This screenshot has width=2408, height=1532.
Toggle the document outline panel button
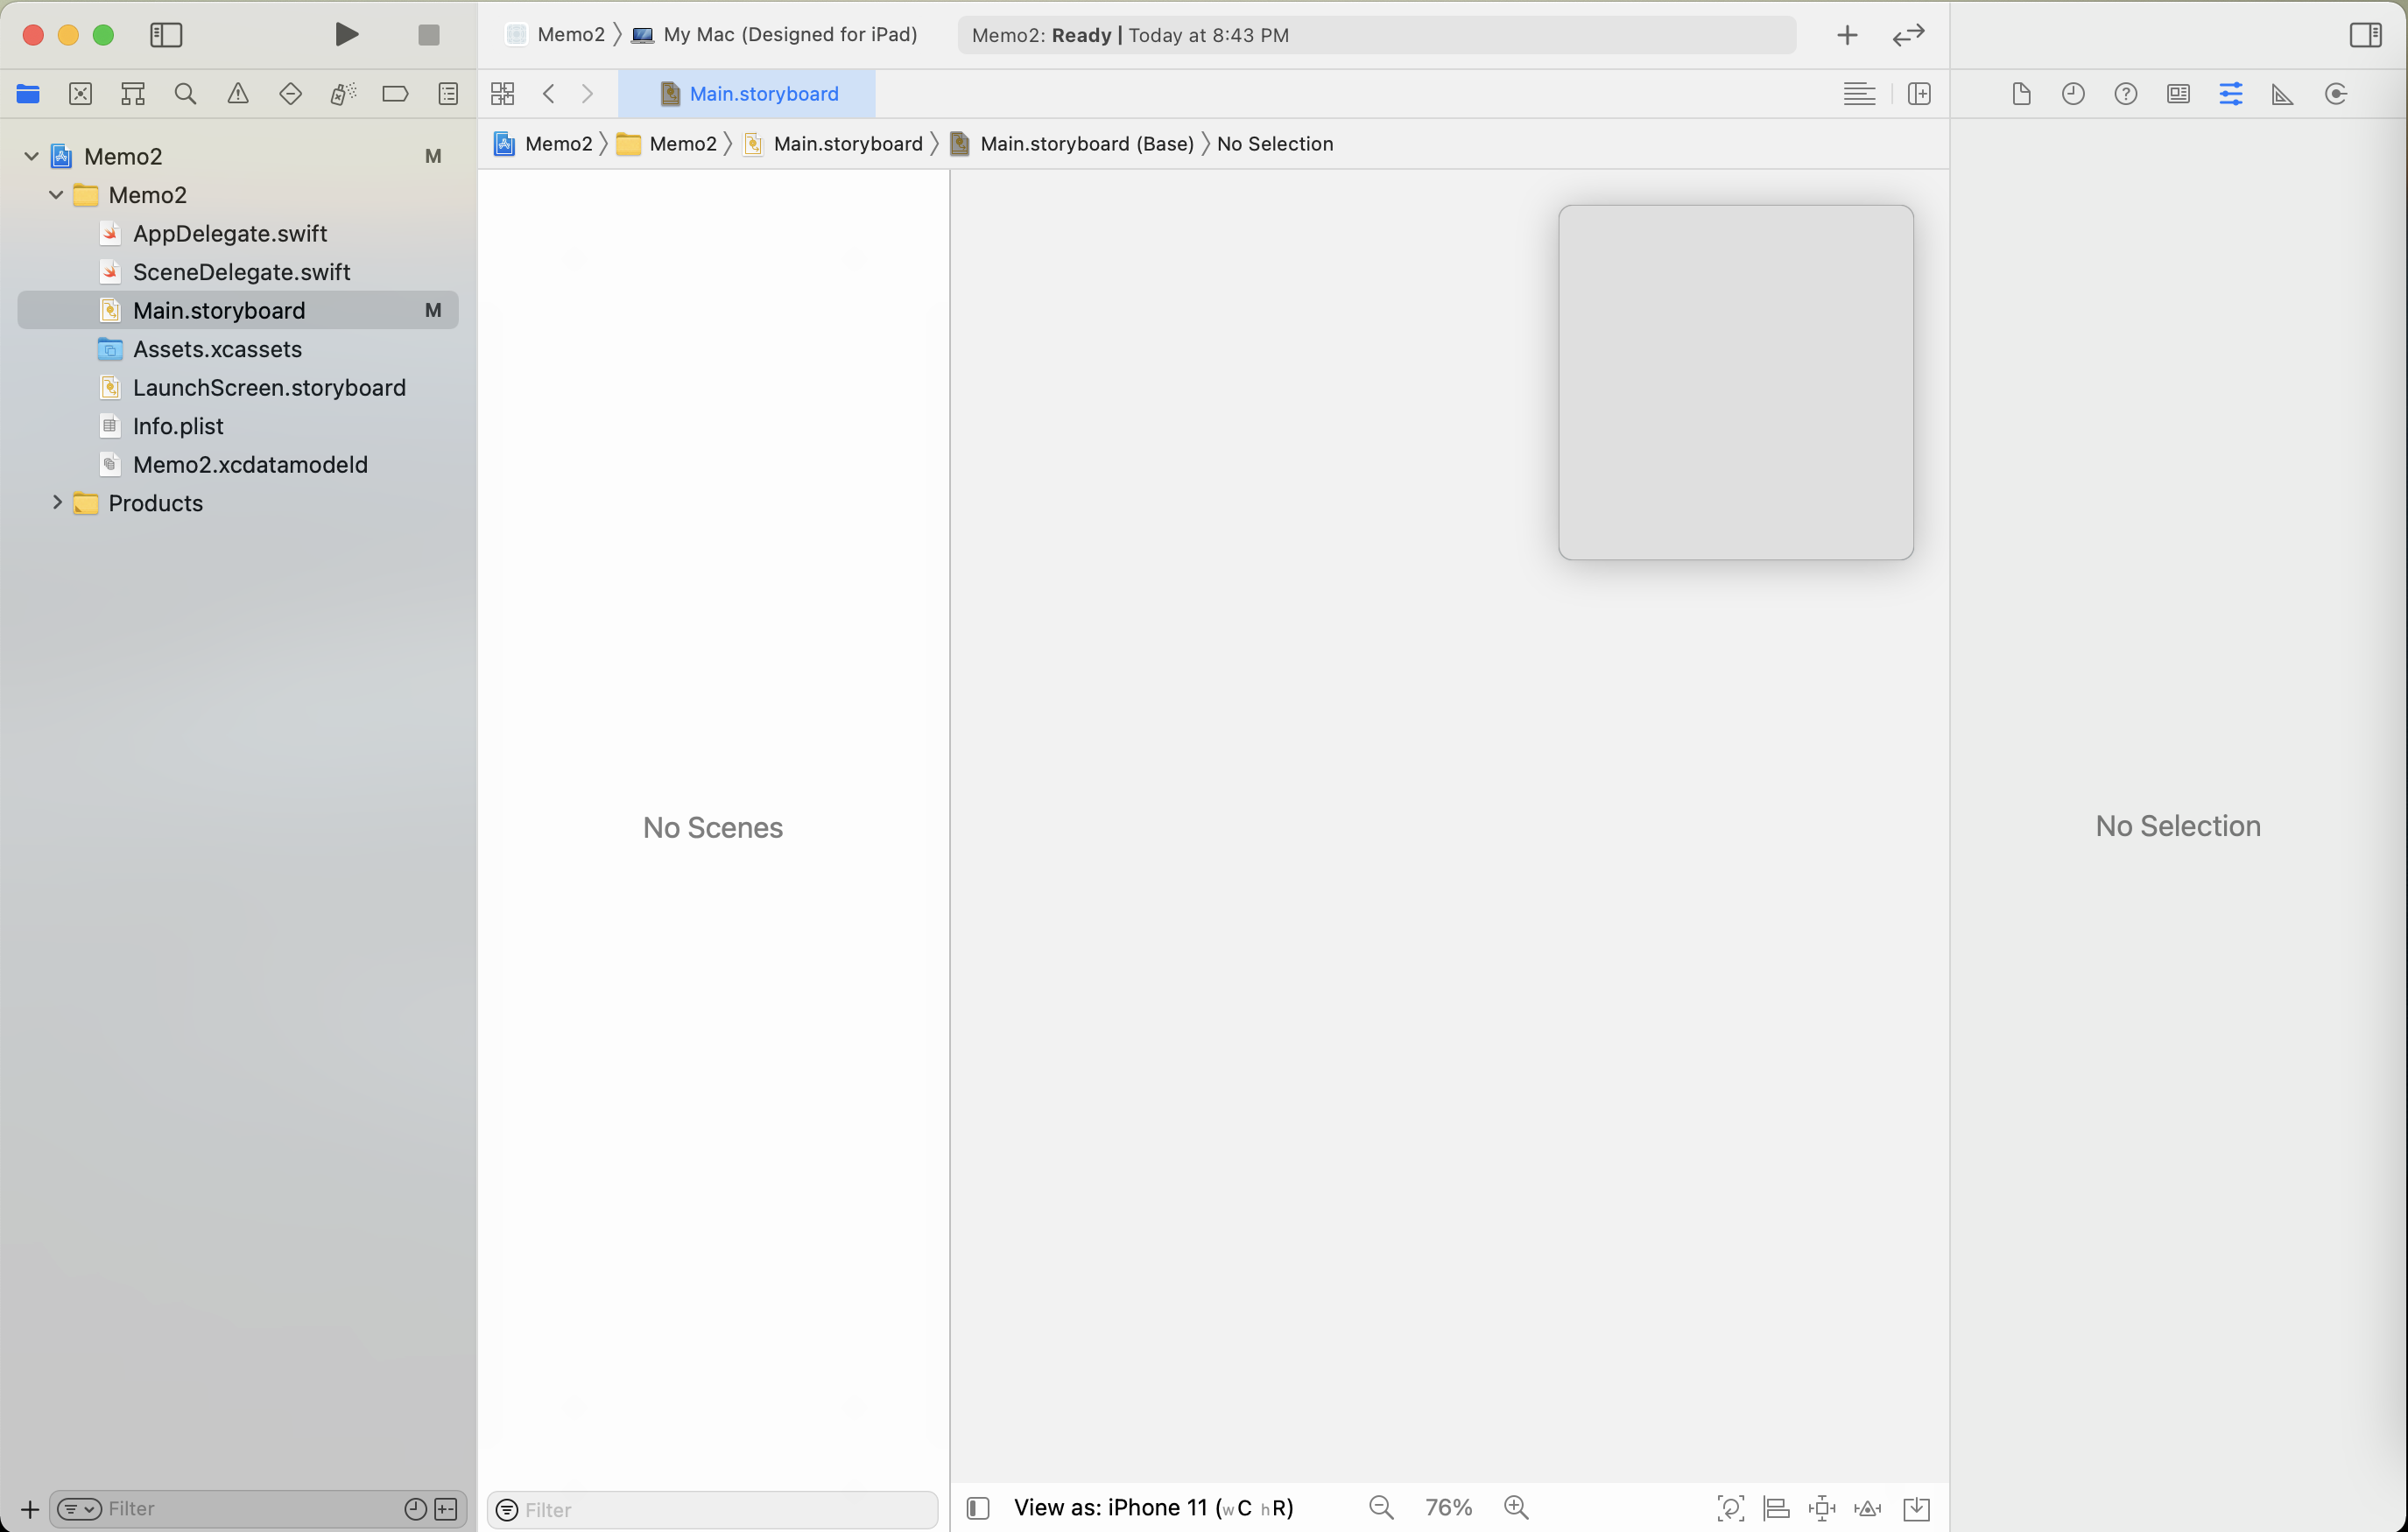point(978,1507)
